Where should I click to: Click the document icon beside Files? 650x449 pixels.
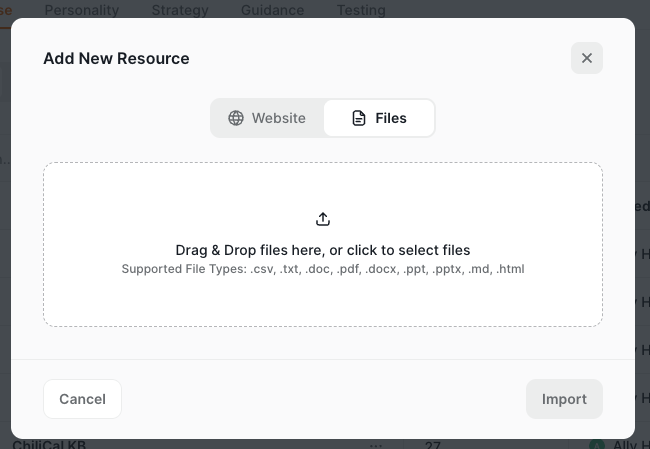359,118
